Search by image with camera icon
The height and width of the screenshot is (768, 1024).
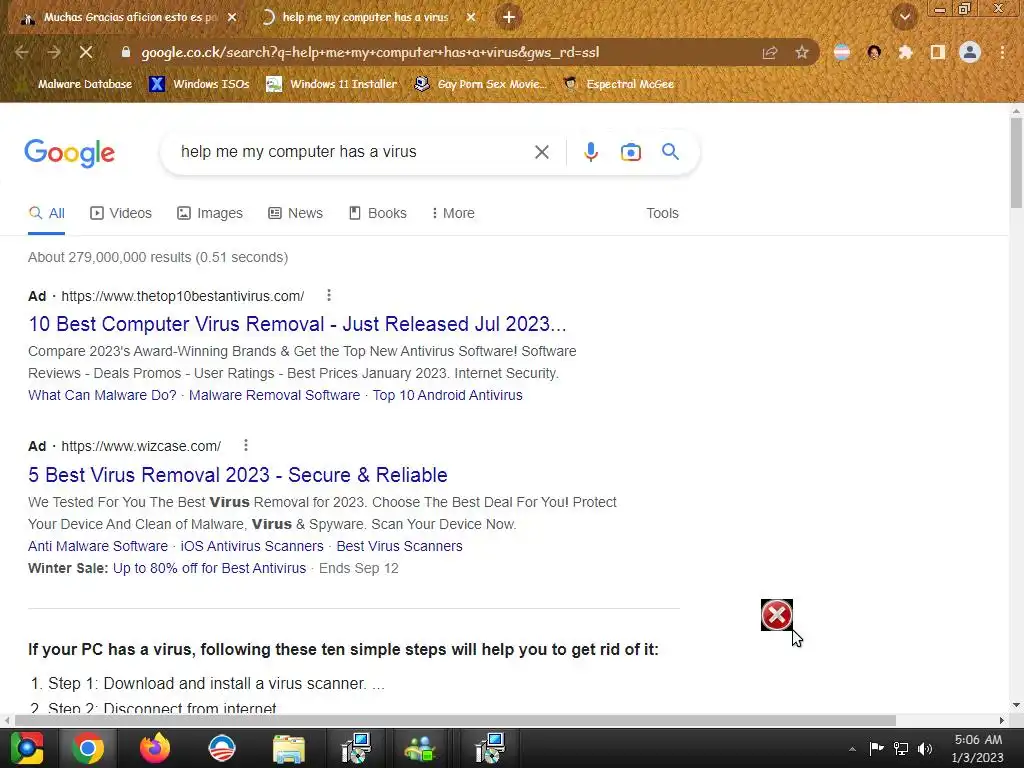click(630, 152)
